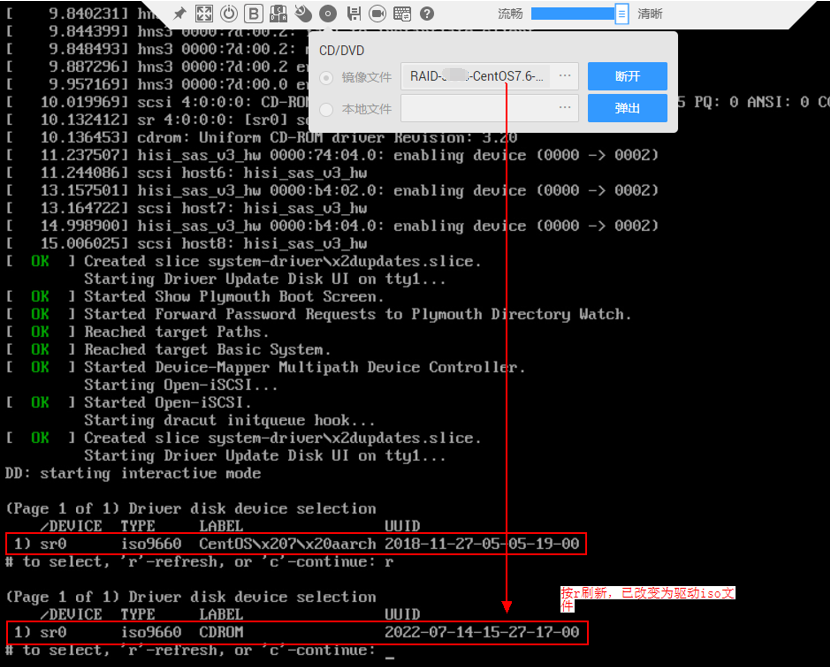Viewport: 830px width, 667px height.
Task: Select the 镜像文件 radio button
Action: pyautogui.click(x=326, y=77)
